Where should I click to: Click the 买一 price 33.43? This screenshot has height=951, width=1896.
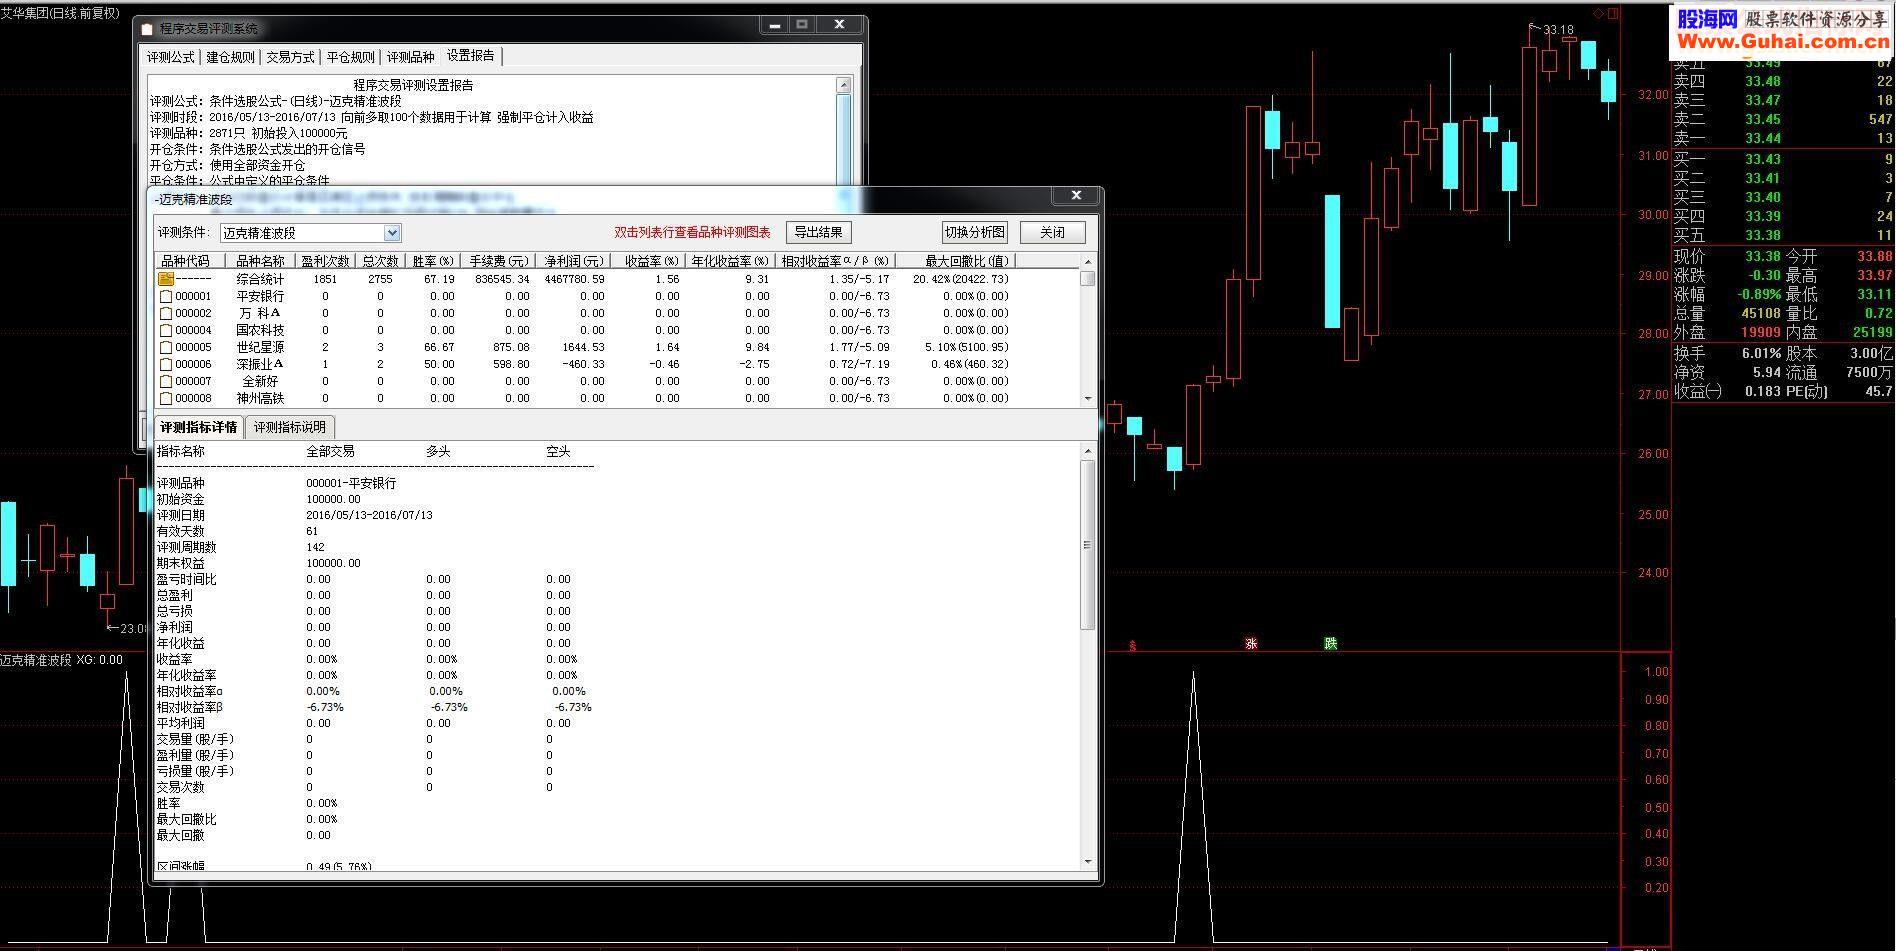pyautogui.click(x=1763, y=159)
